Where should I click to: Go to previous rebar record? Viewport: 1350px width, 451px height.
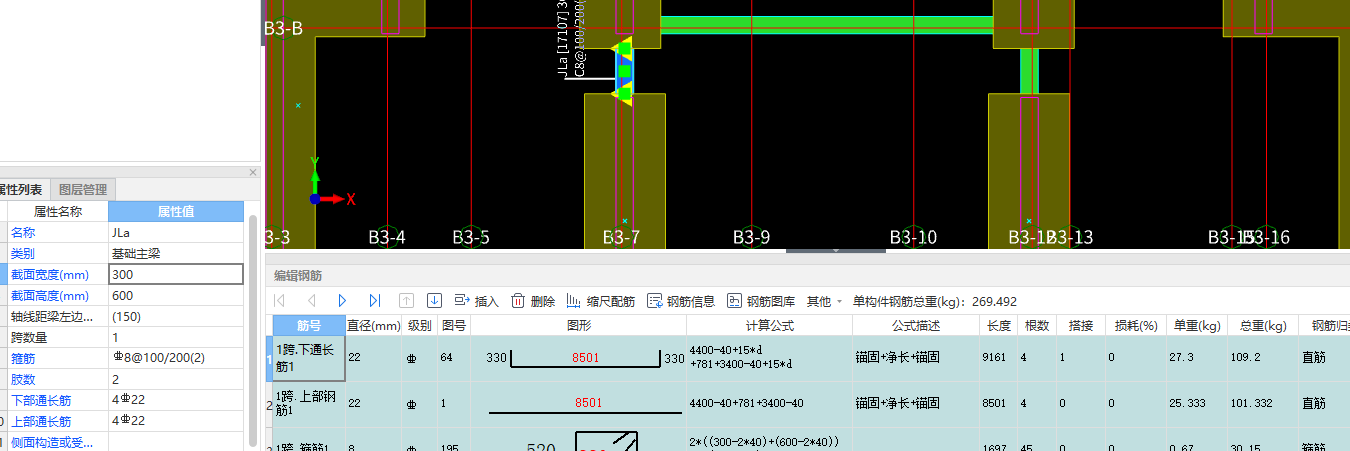click(311, 301)
